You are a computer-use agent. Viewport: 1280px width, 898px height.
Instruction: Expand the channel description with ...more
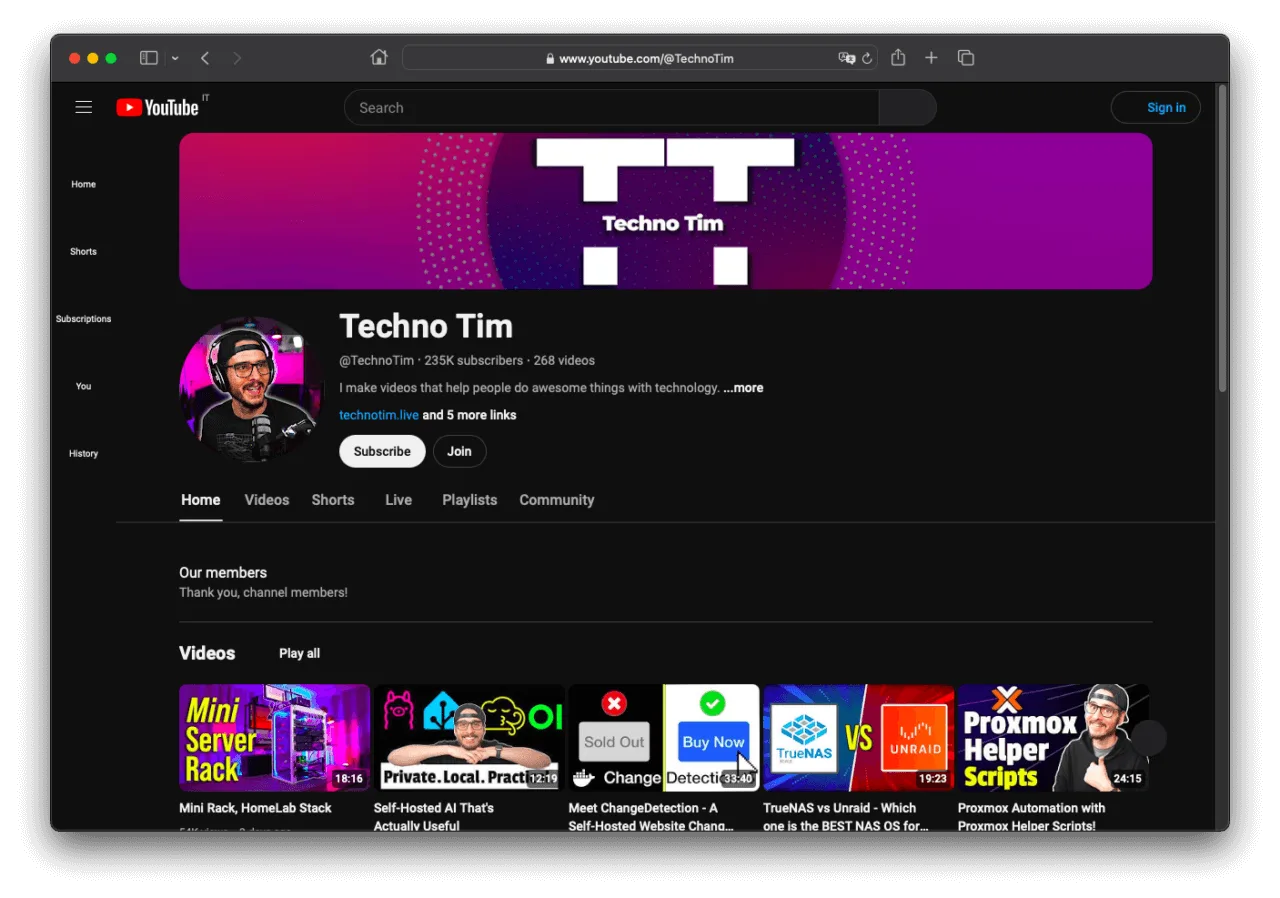743,388
